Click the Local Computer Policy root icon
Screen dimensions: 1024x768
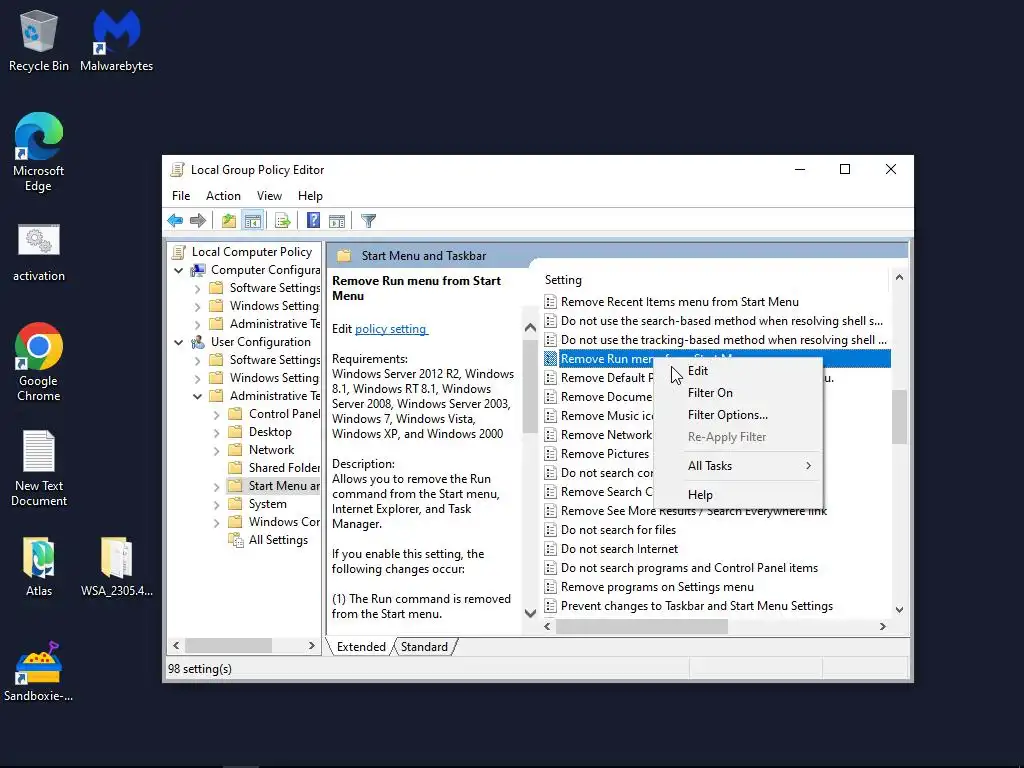[x=178, y=251]
